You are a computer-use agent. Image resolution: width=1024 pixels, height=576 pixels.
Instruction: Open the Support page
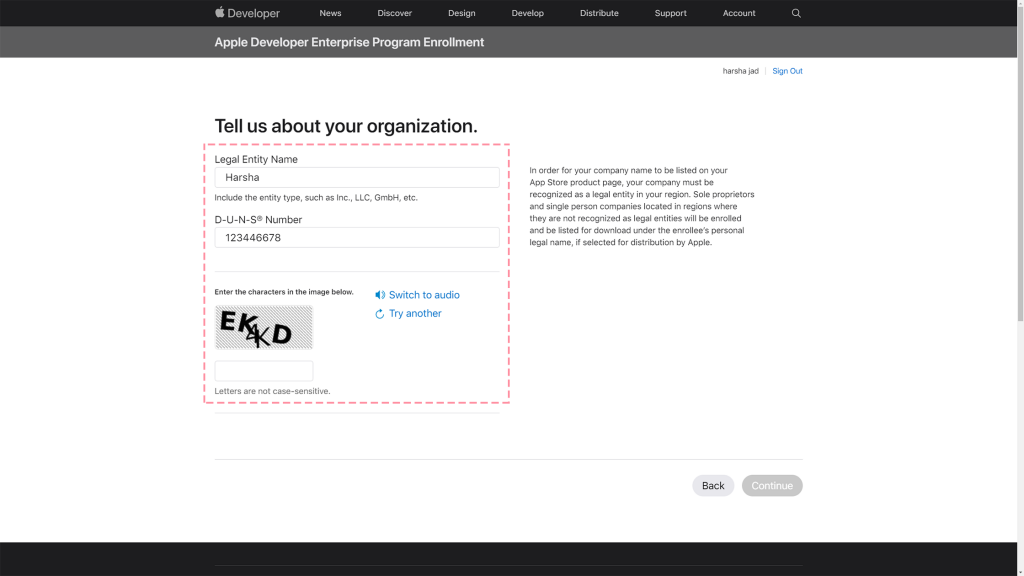[671, 13]
